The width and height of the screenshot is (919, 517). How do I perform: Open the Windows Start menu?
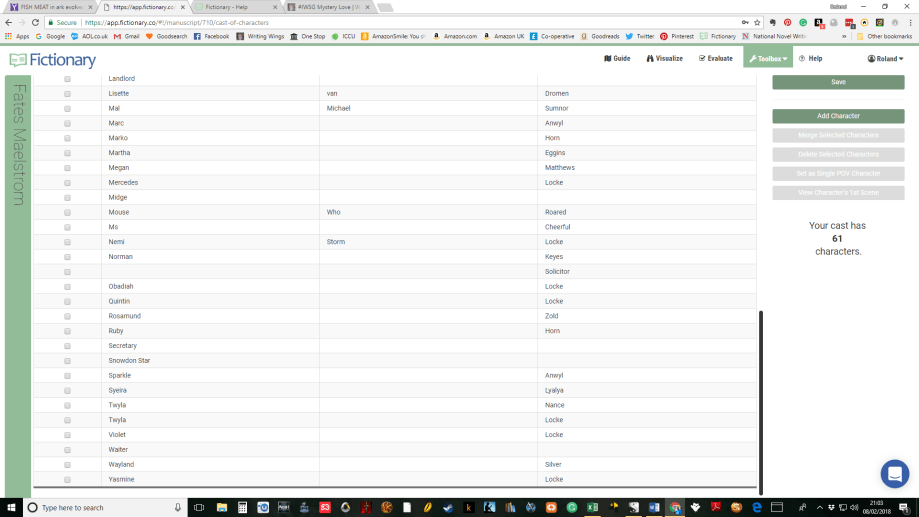(x=10, y=507)
